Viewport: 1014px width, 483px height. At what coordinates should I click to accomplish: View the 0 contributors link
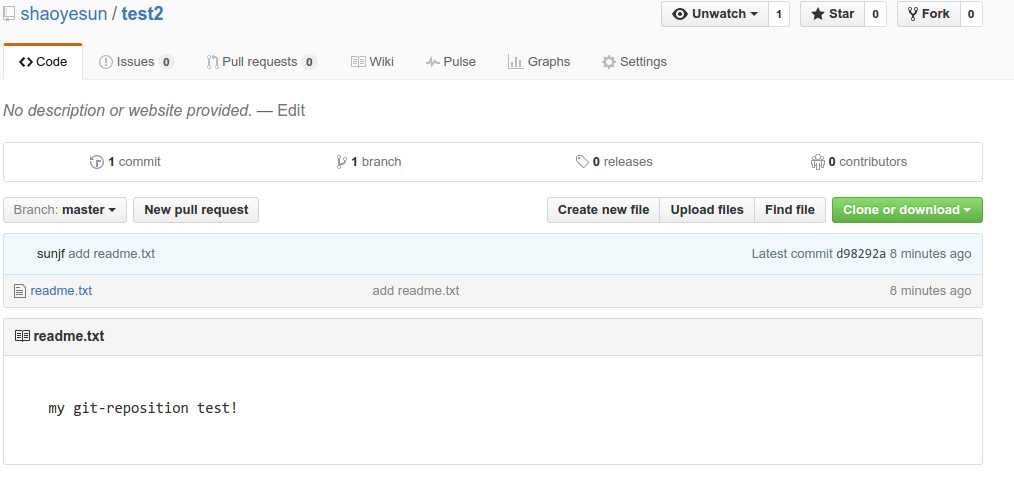point(859,162)
